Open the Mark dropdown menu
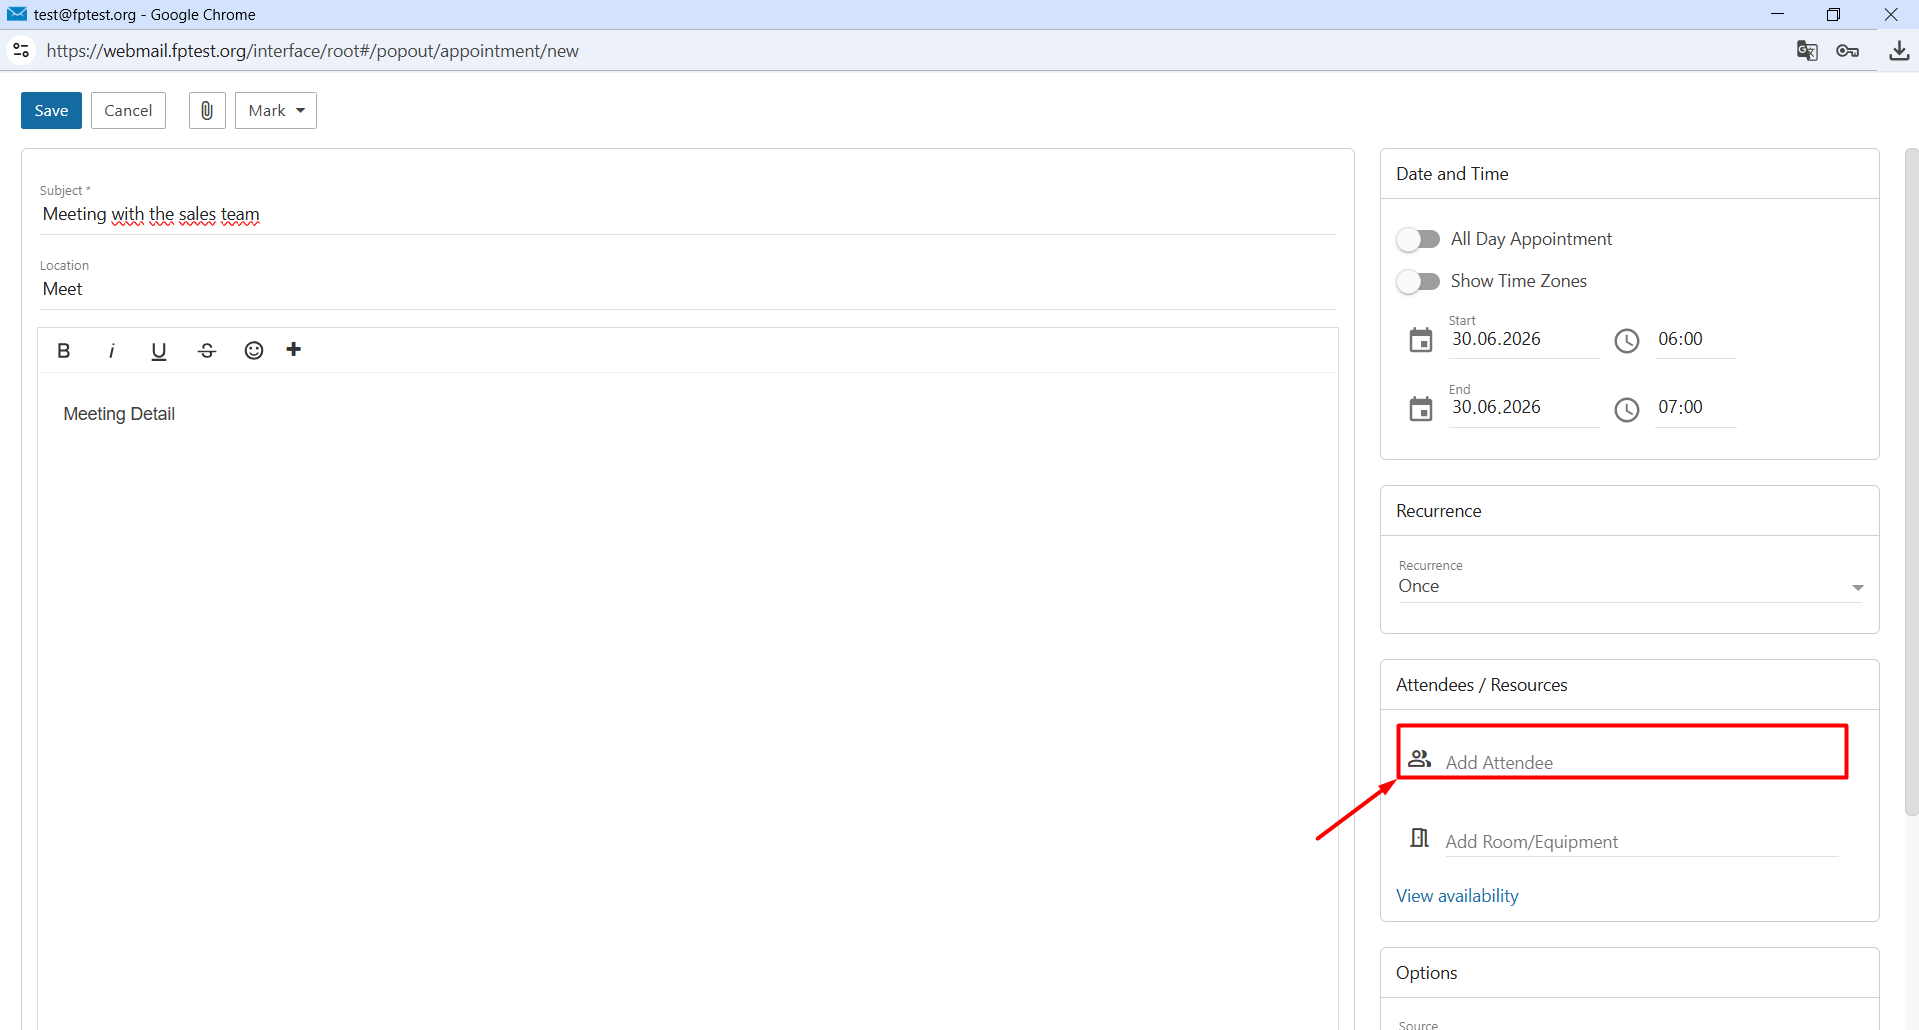1919x1030 pixels. [276, 110]
